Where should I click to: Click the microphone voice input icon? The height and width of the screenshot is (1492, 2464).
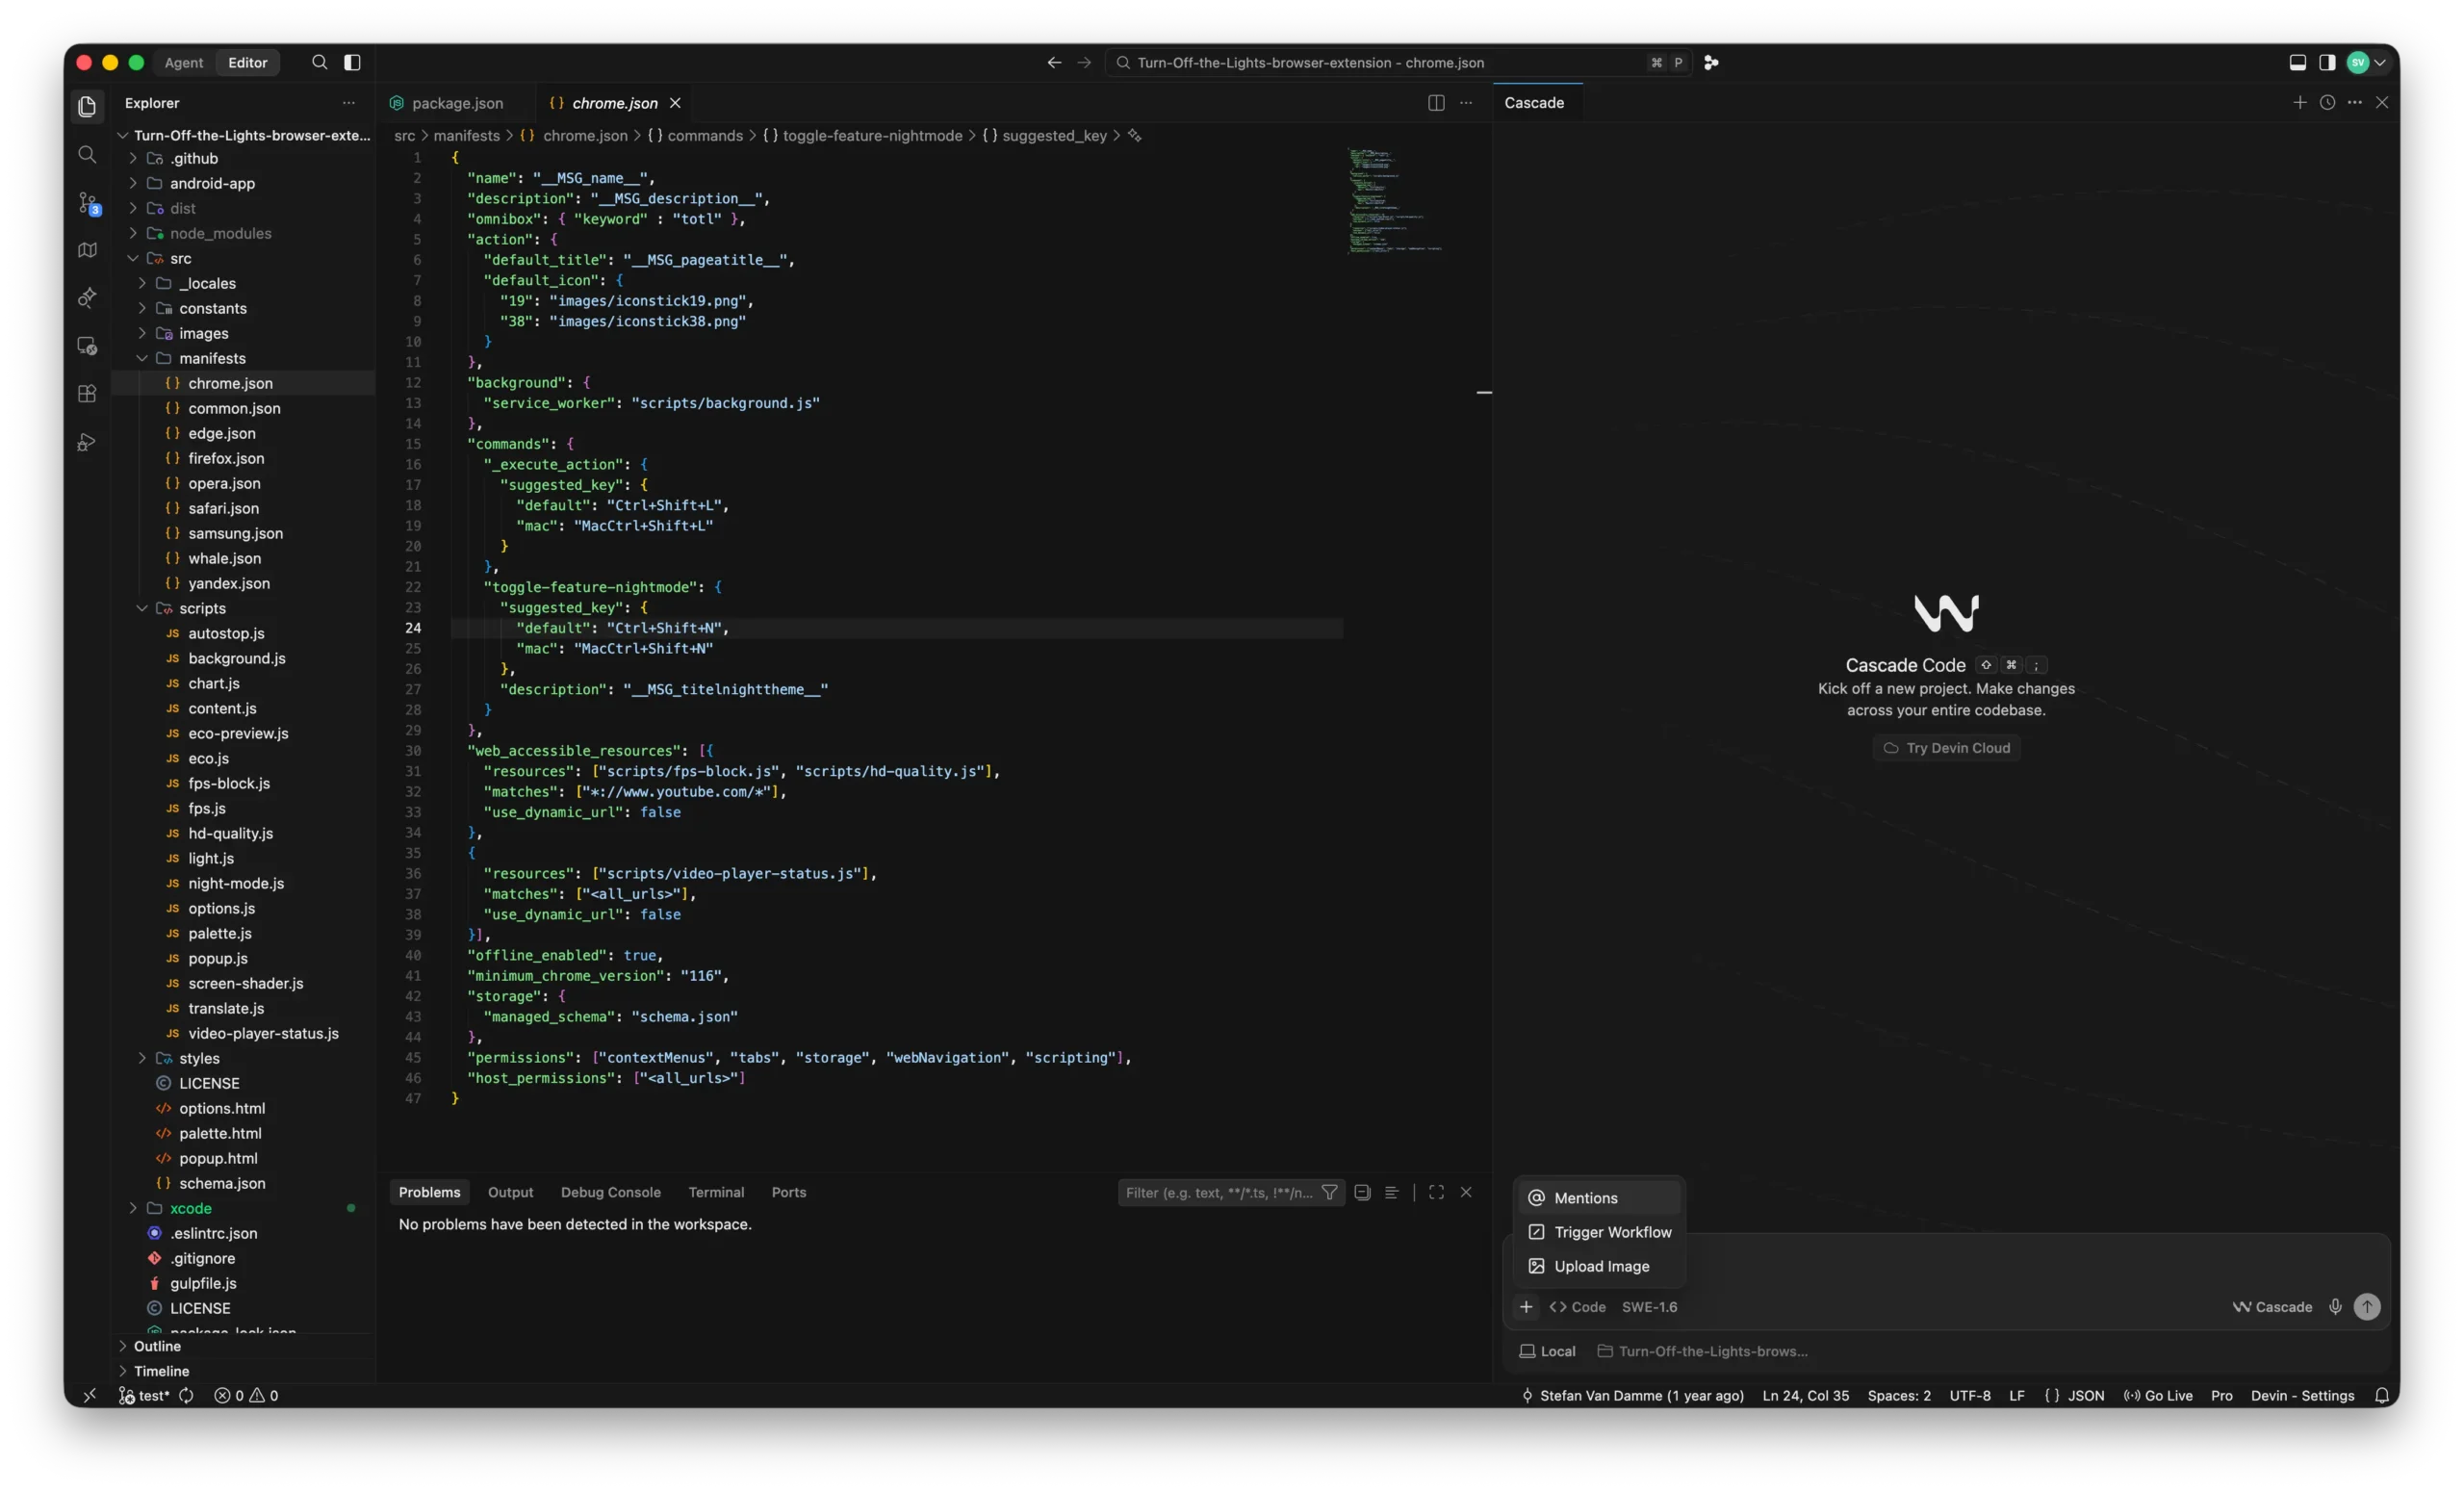(2335, 1306)
